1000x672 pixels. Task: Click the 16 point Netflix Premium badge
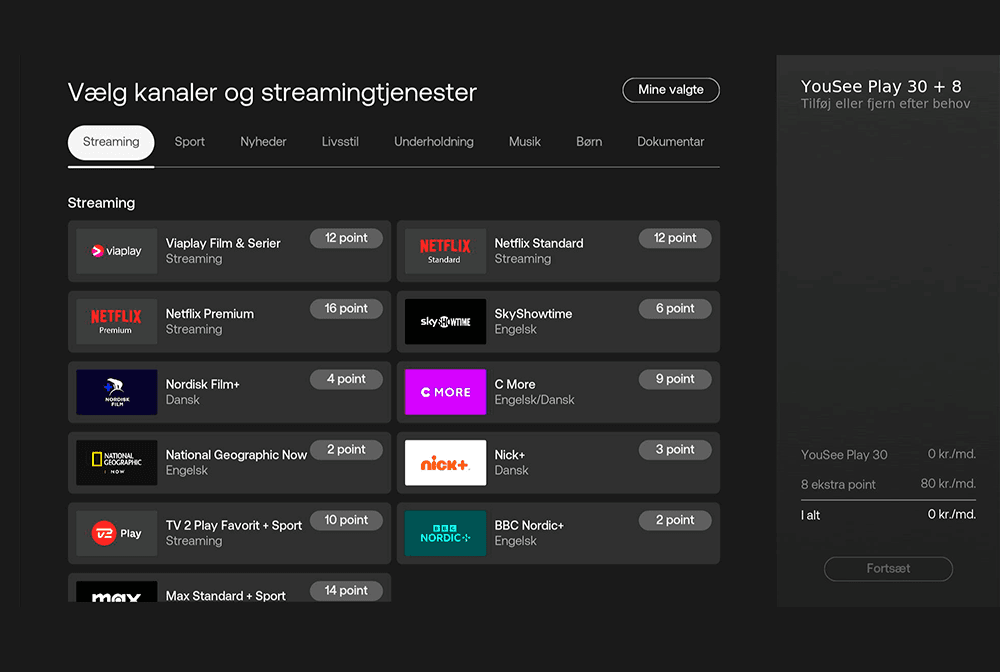(346, 309)
